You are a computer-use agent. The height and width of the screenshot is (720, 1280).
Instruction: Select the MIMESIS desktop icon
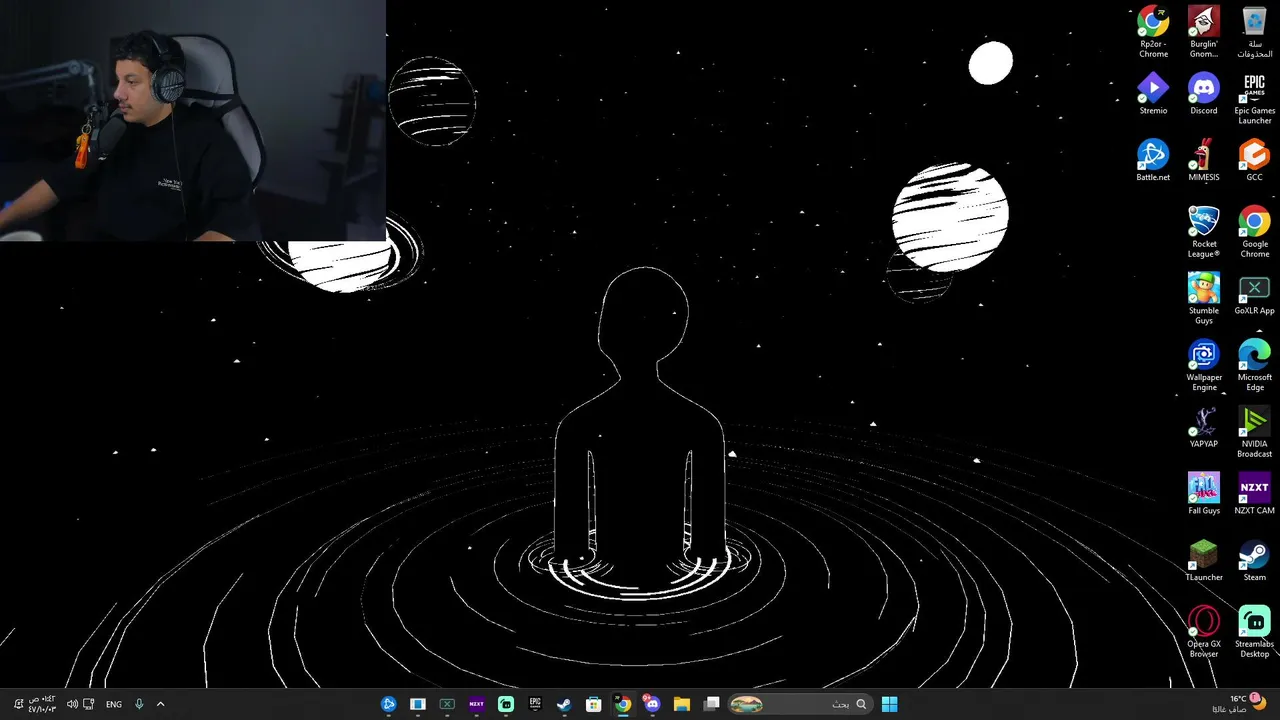click(x=1204, y=160)
